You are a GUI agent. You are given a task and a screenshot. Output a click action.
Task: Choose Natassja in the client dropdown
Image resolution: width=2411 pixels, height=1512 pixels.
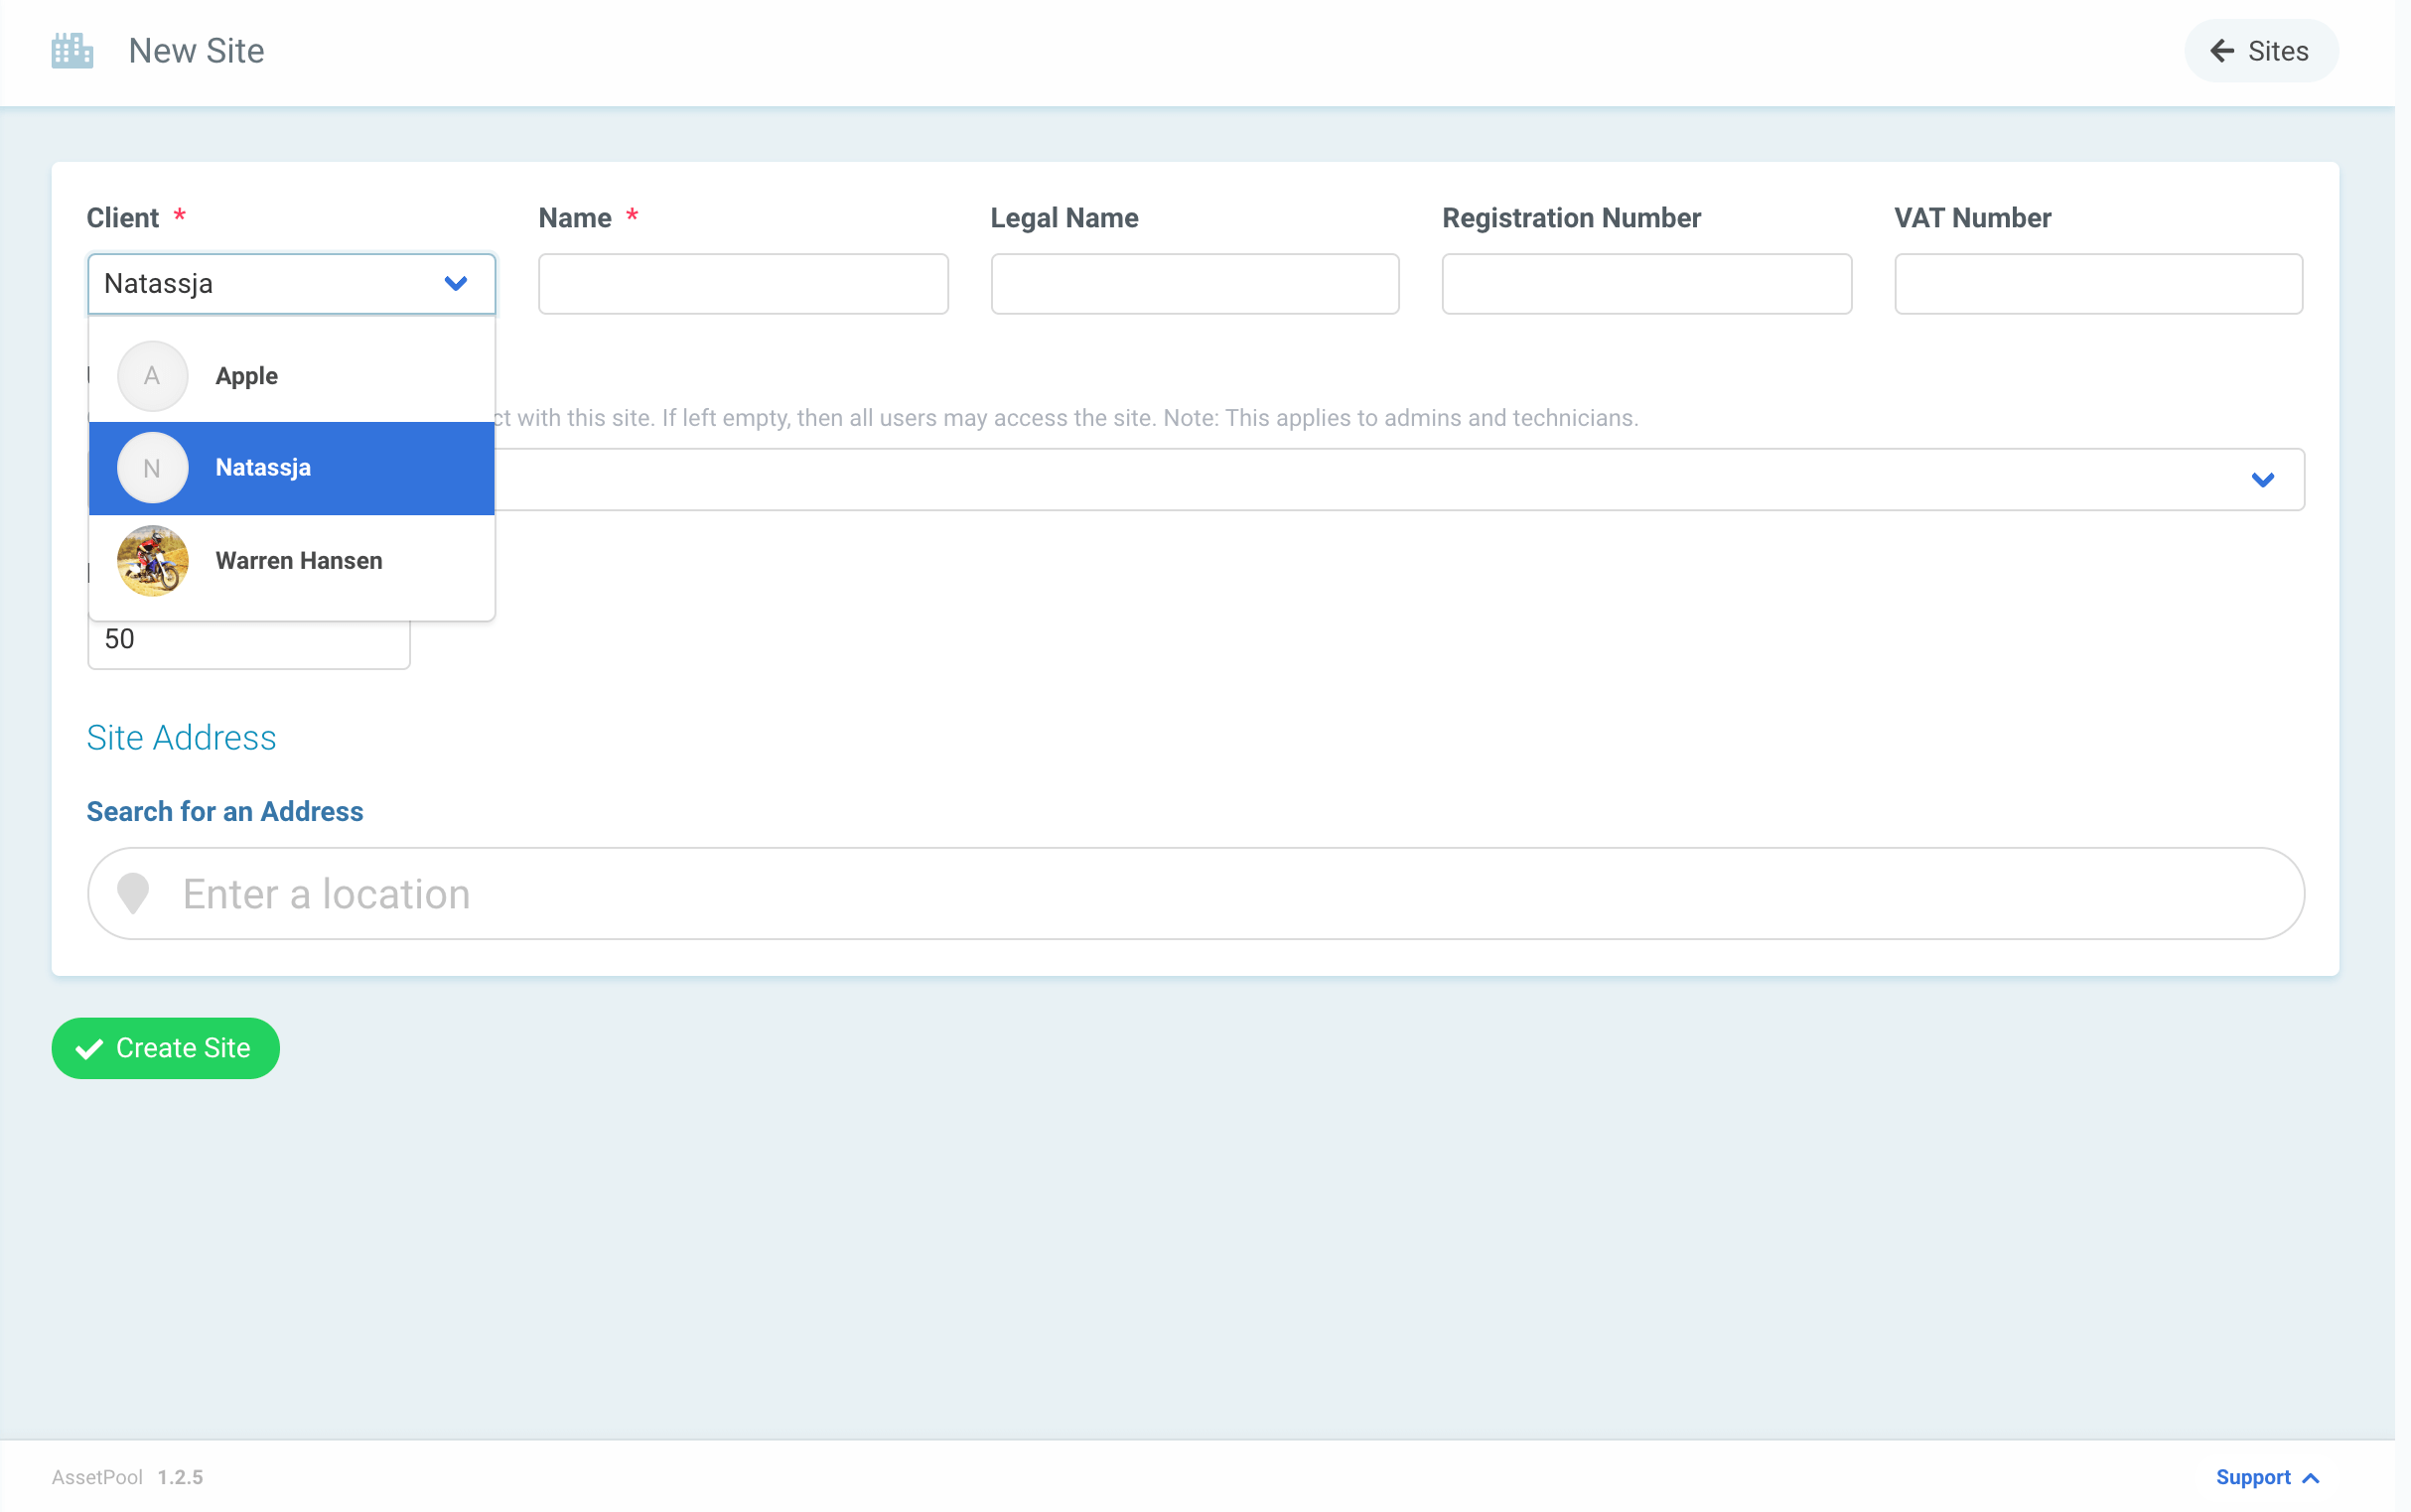tap(262, 467)
